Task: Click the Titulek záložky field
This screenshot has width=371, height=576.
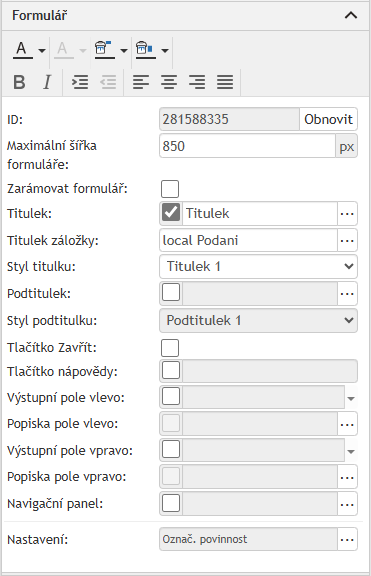Action: pyautogui.click(x=248, y=240)
